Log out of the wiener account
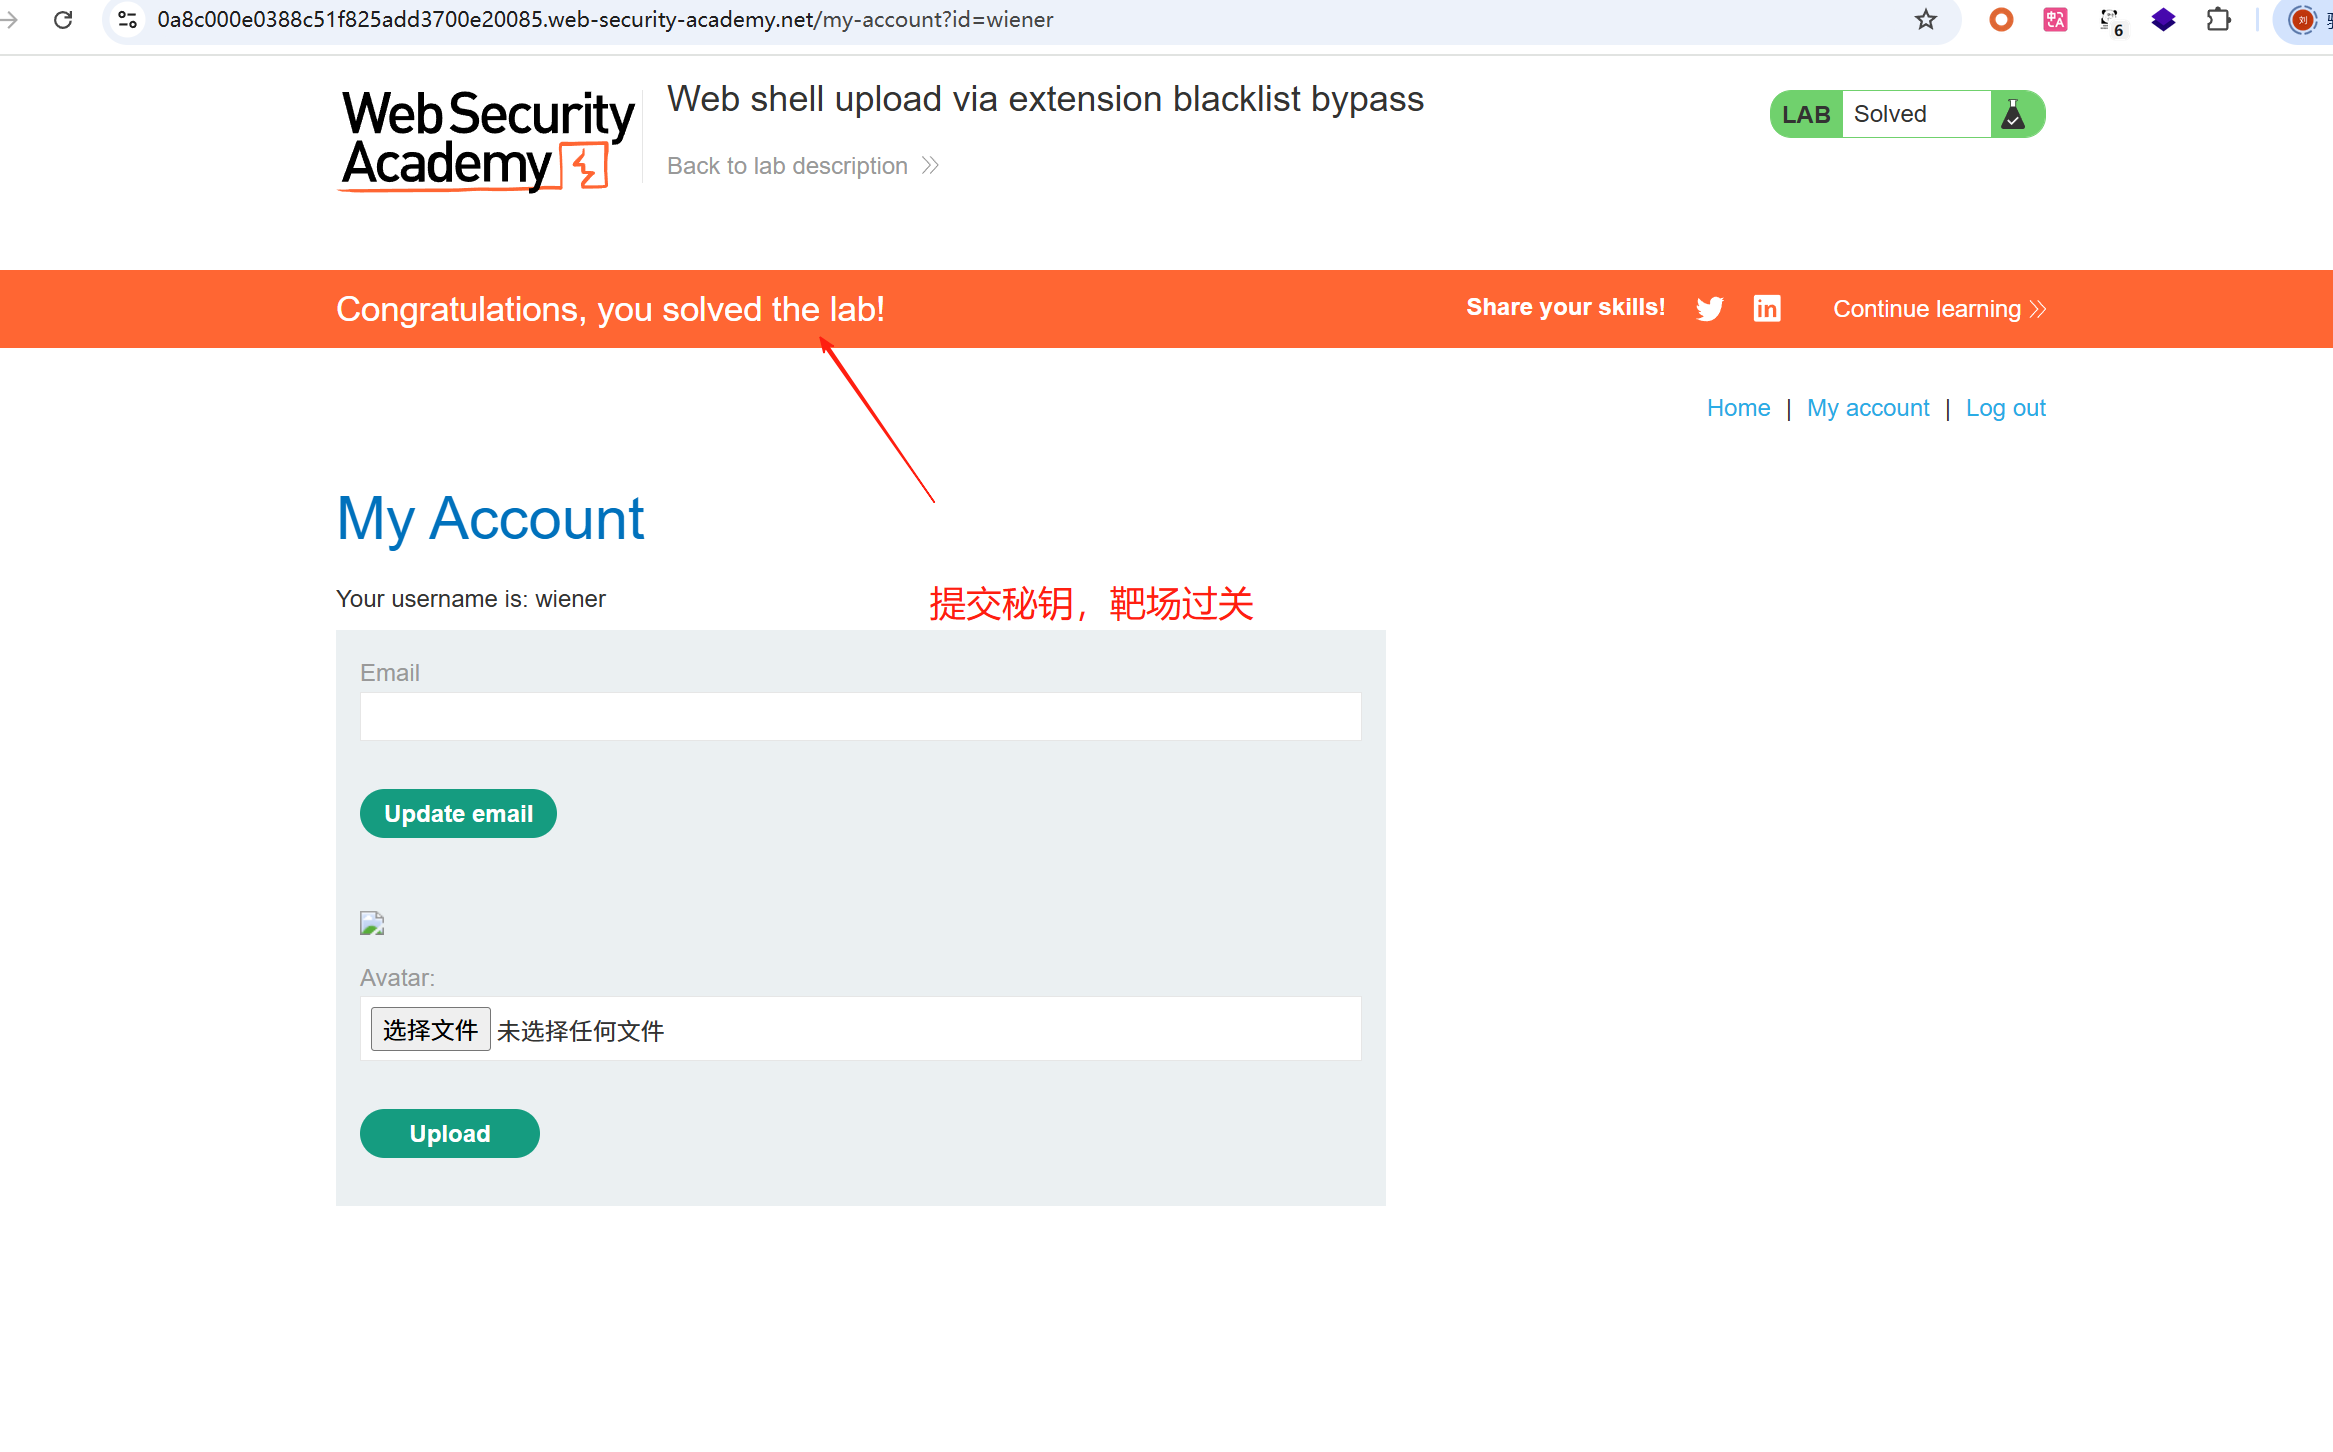The width and height of the screenshot is (2333, 1452). 2005,408
